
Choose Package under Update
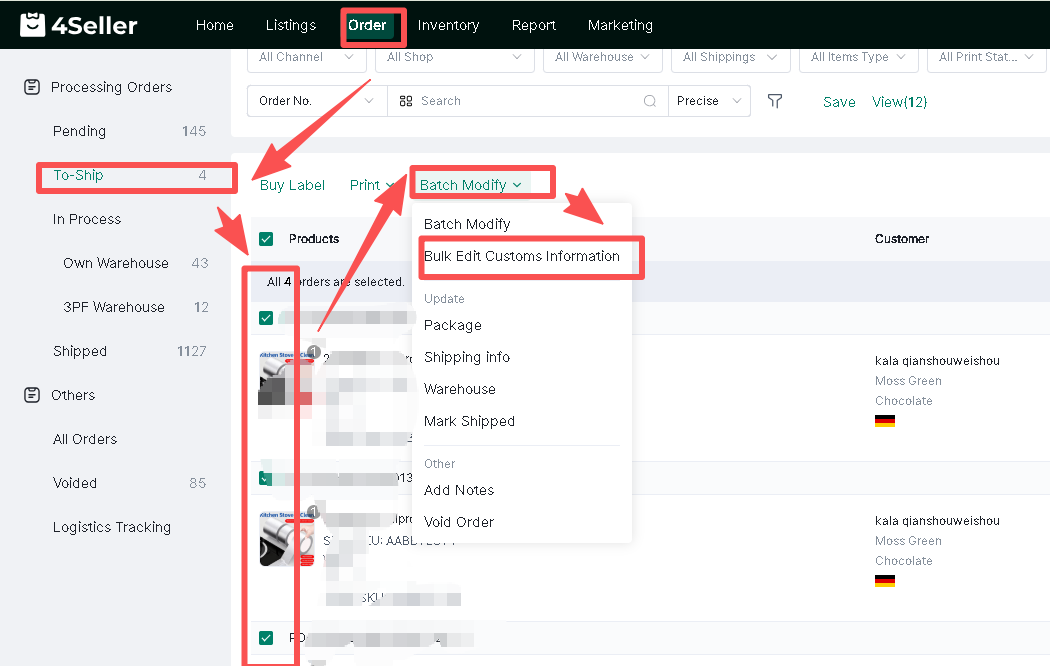click(453, 325)
